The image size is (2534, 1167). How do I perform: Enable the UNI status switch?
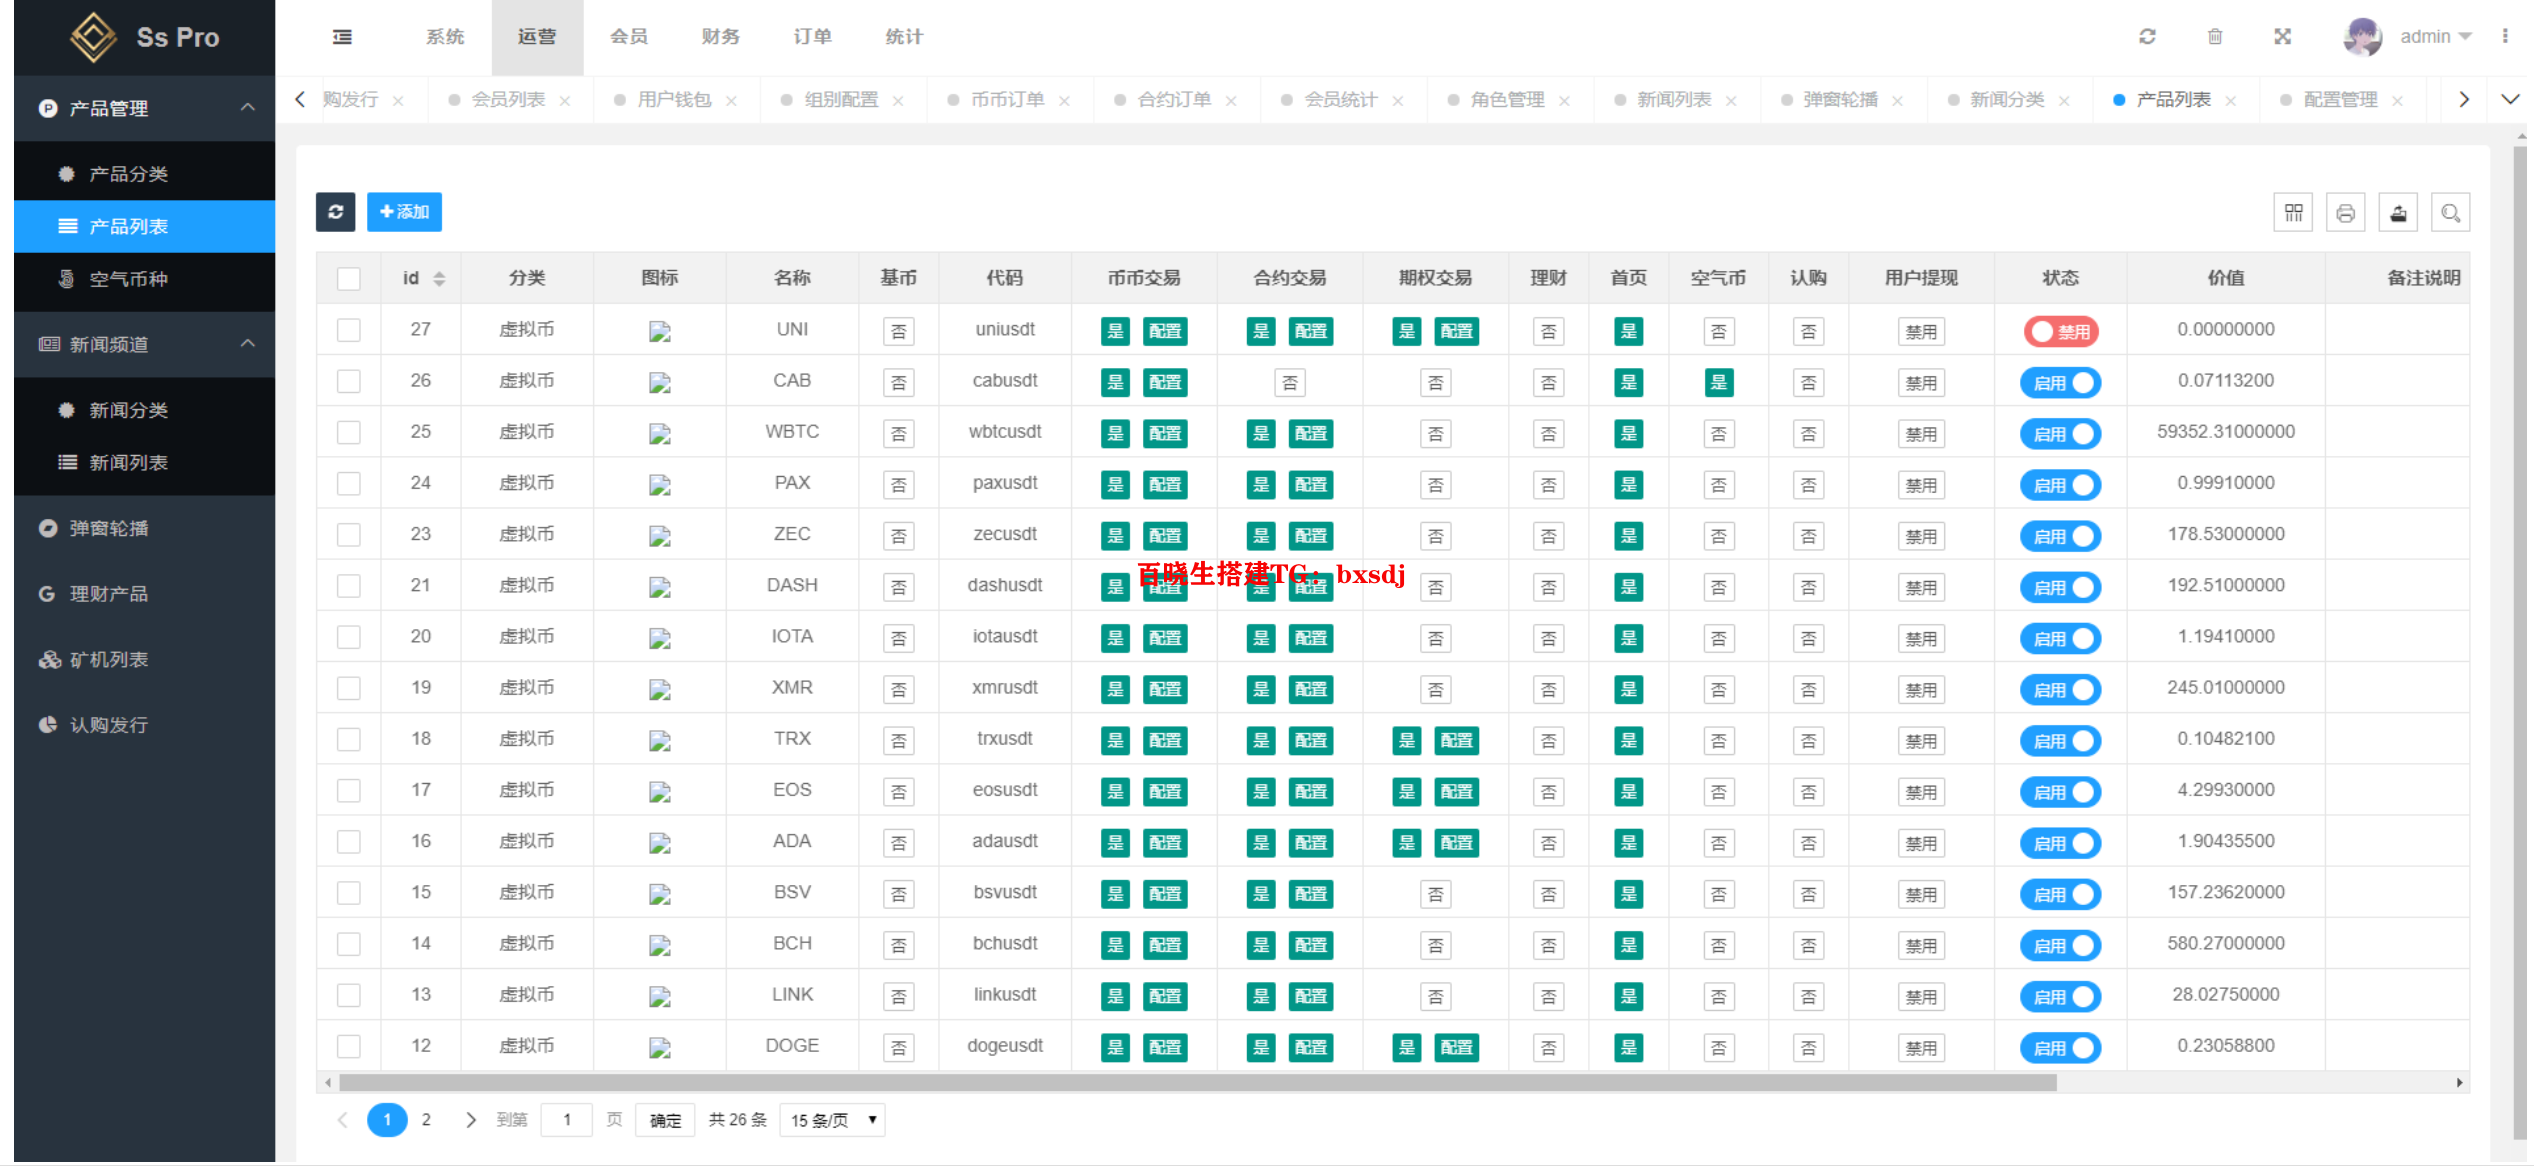pos(2061,332)
